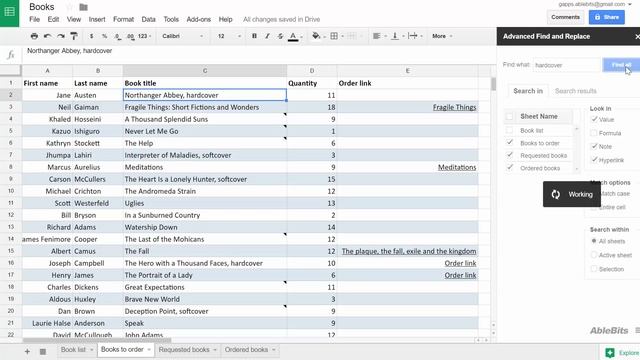Add a new sheet with plus icon
The image size is (640, 360).
coord(27,351)
